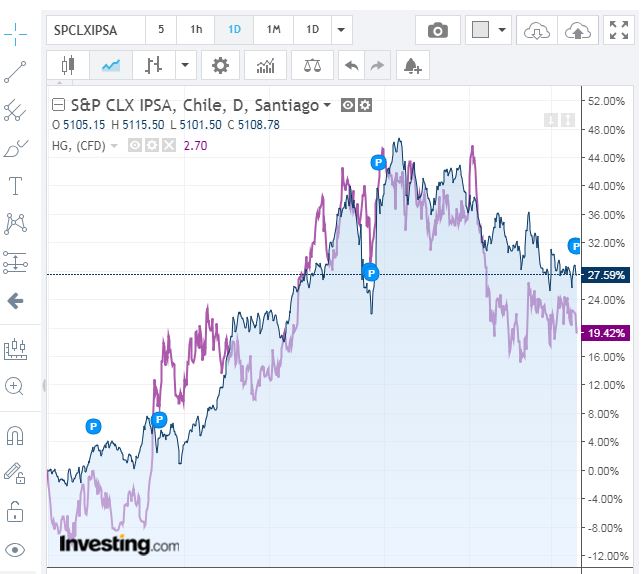Open the layout square selector

tap(480, 30)
